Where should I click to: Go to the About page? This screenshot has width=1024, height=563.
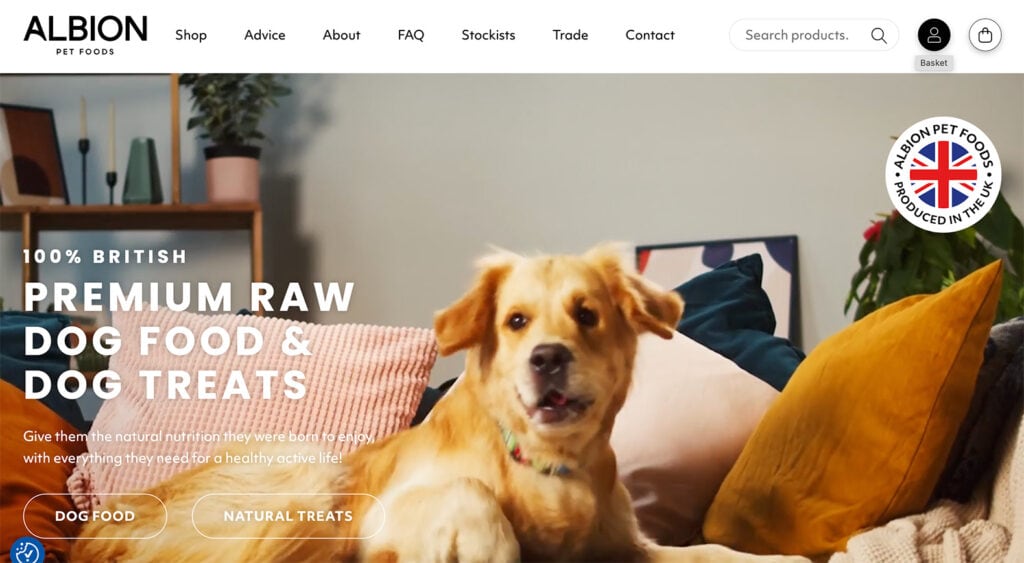click(x=341, y=35)
